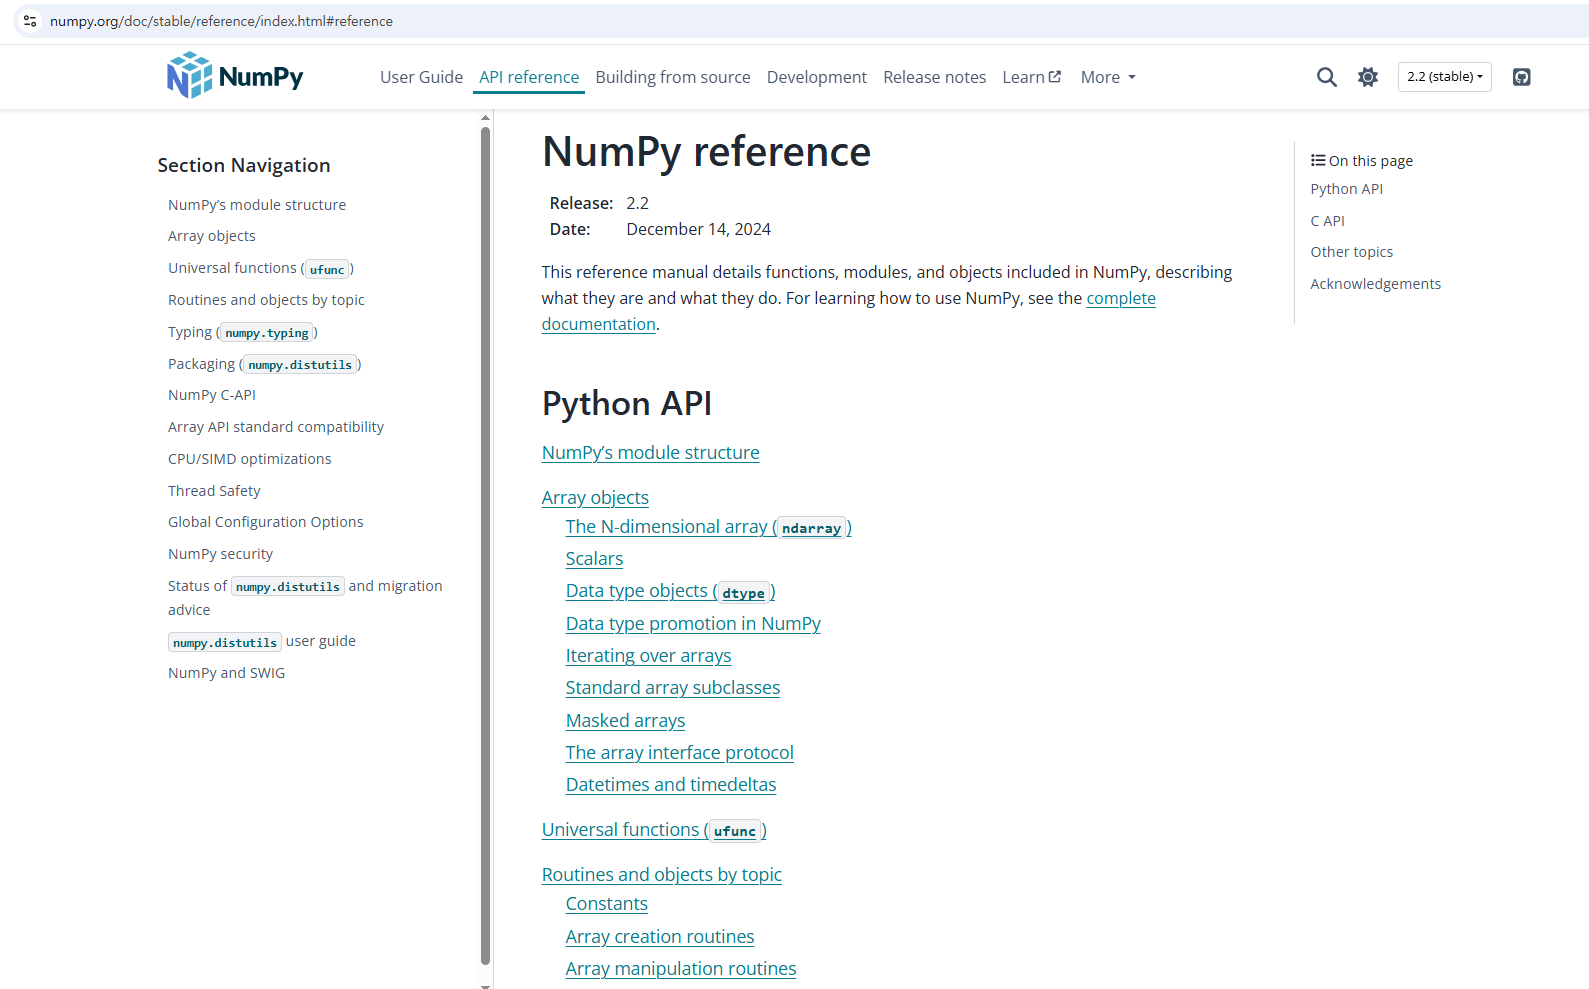Image resolution: width=1589 pixels, height=989 pixels.
Task: Jump to Python API on this page
Action: [x=1347, y=189]
